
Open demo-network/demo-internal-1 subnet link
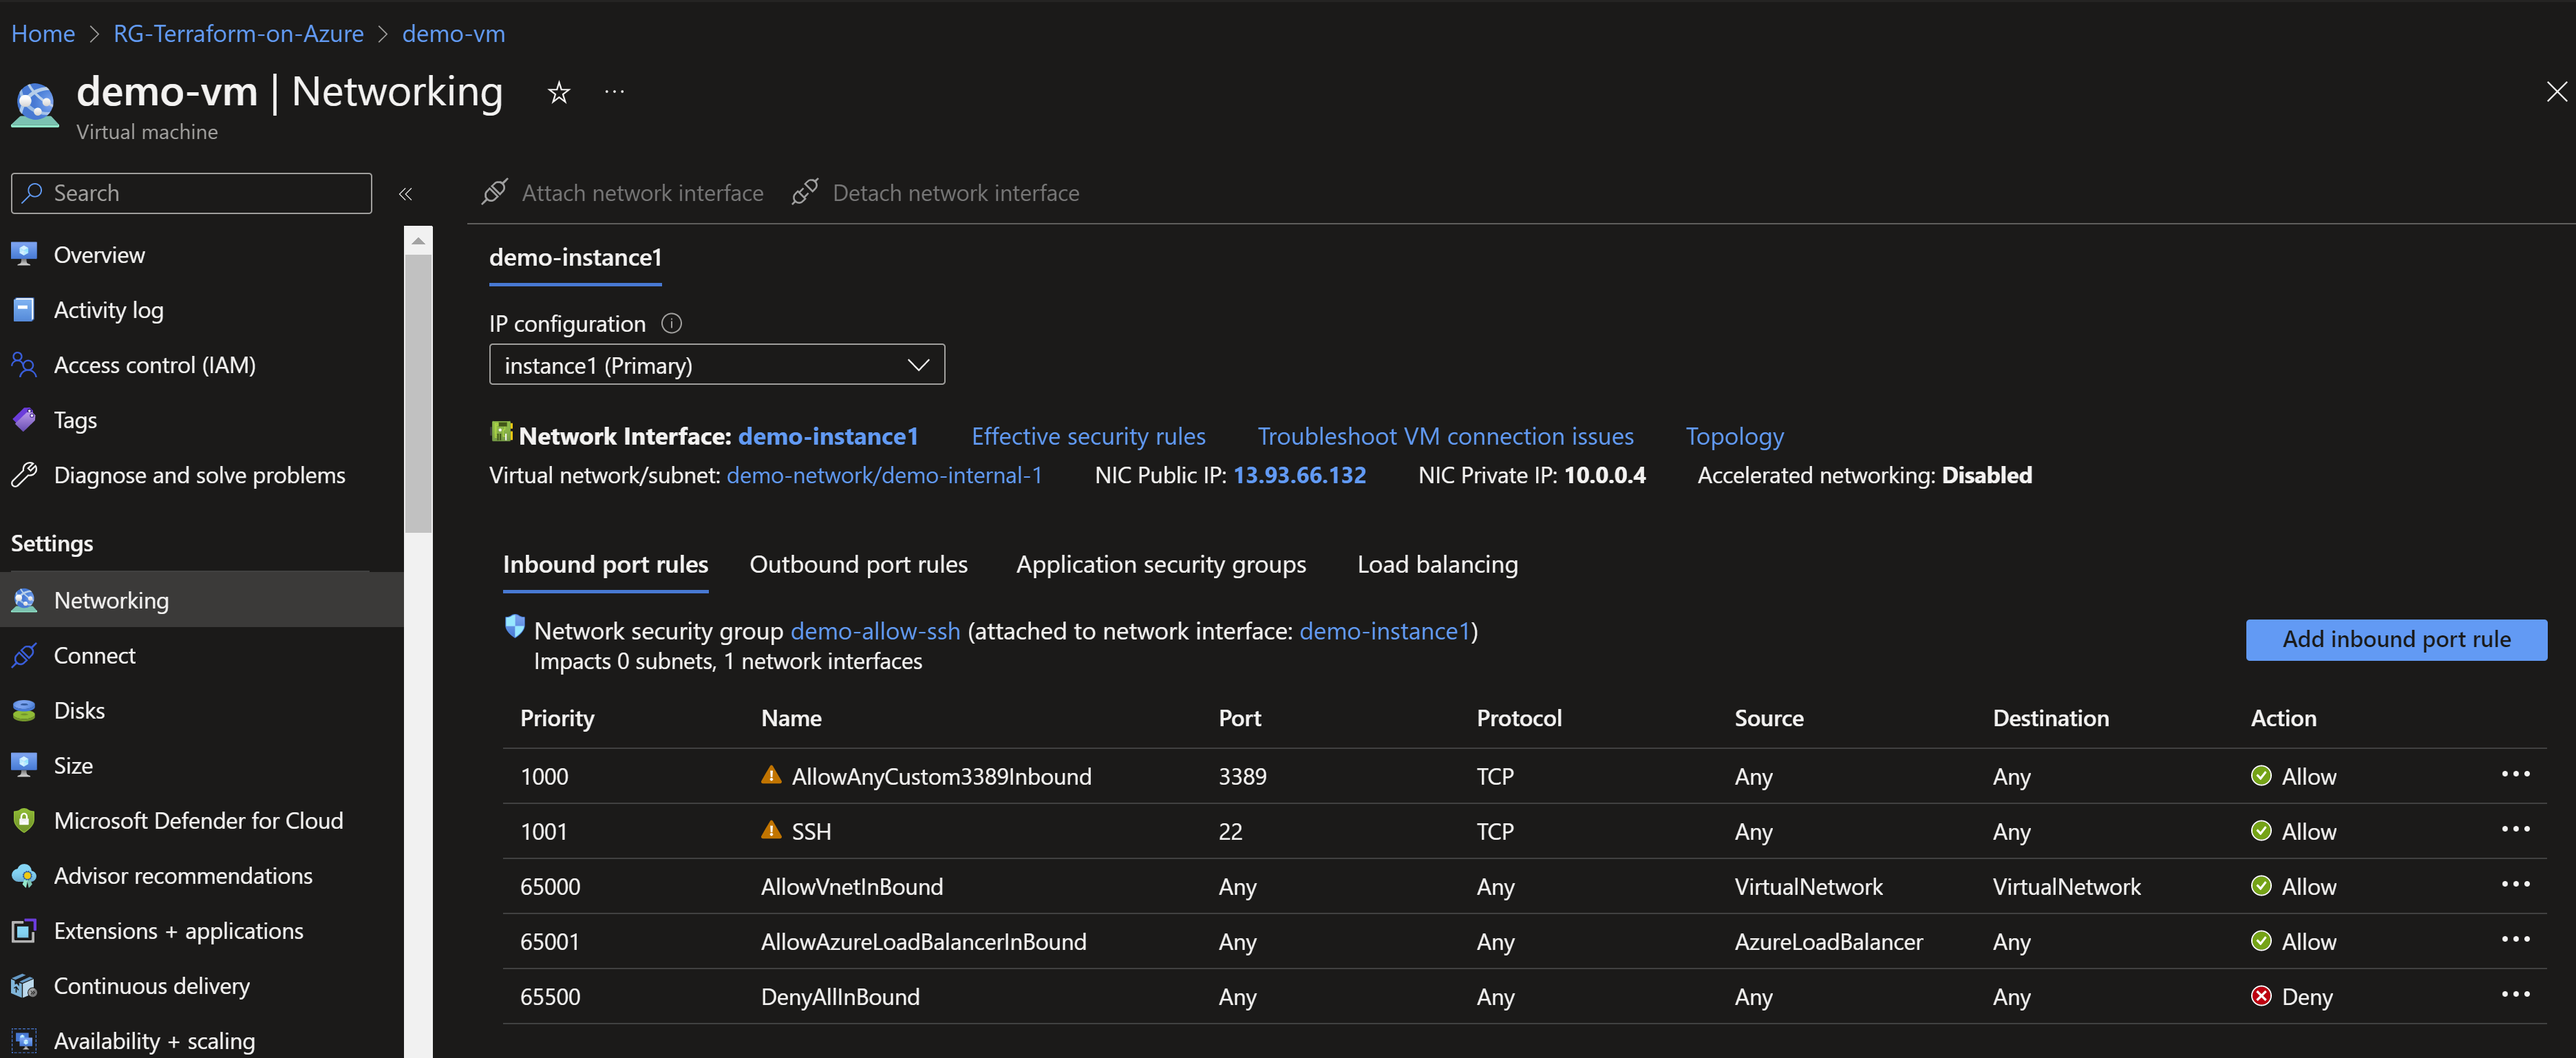(x=884, y=476)
